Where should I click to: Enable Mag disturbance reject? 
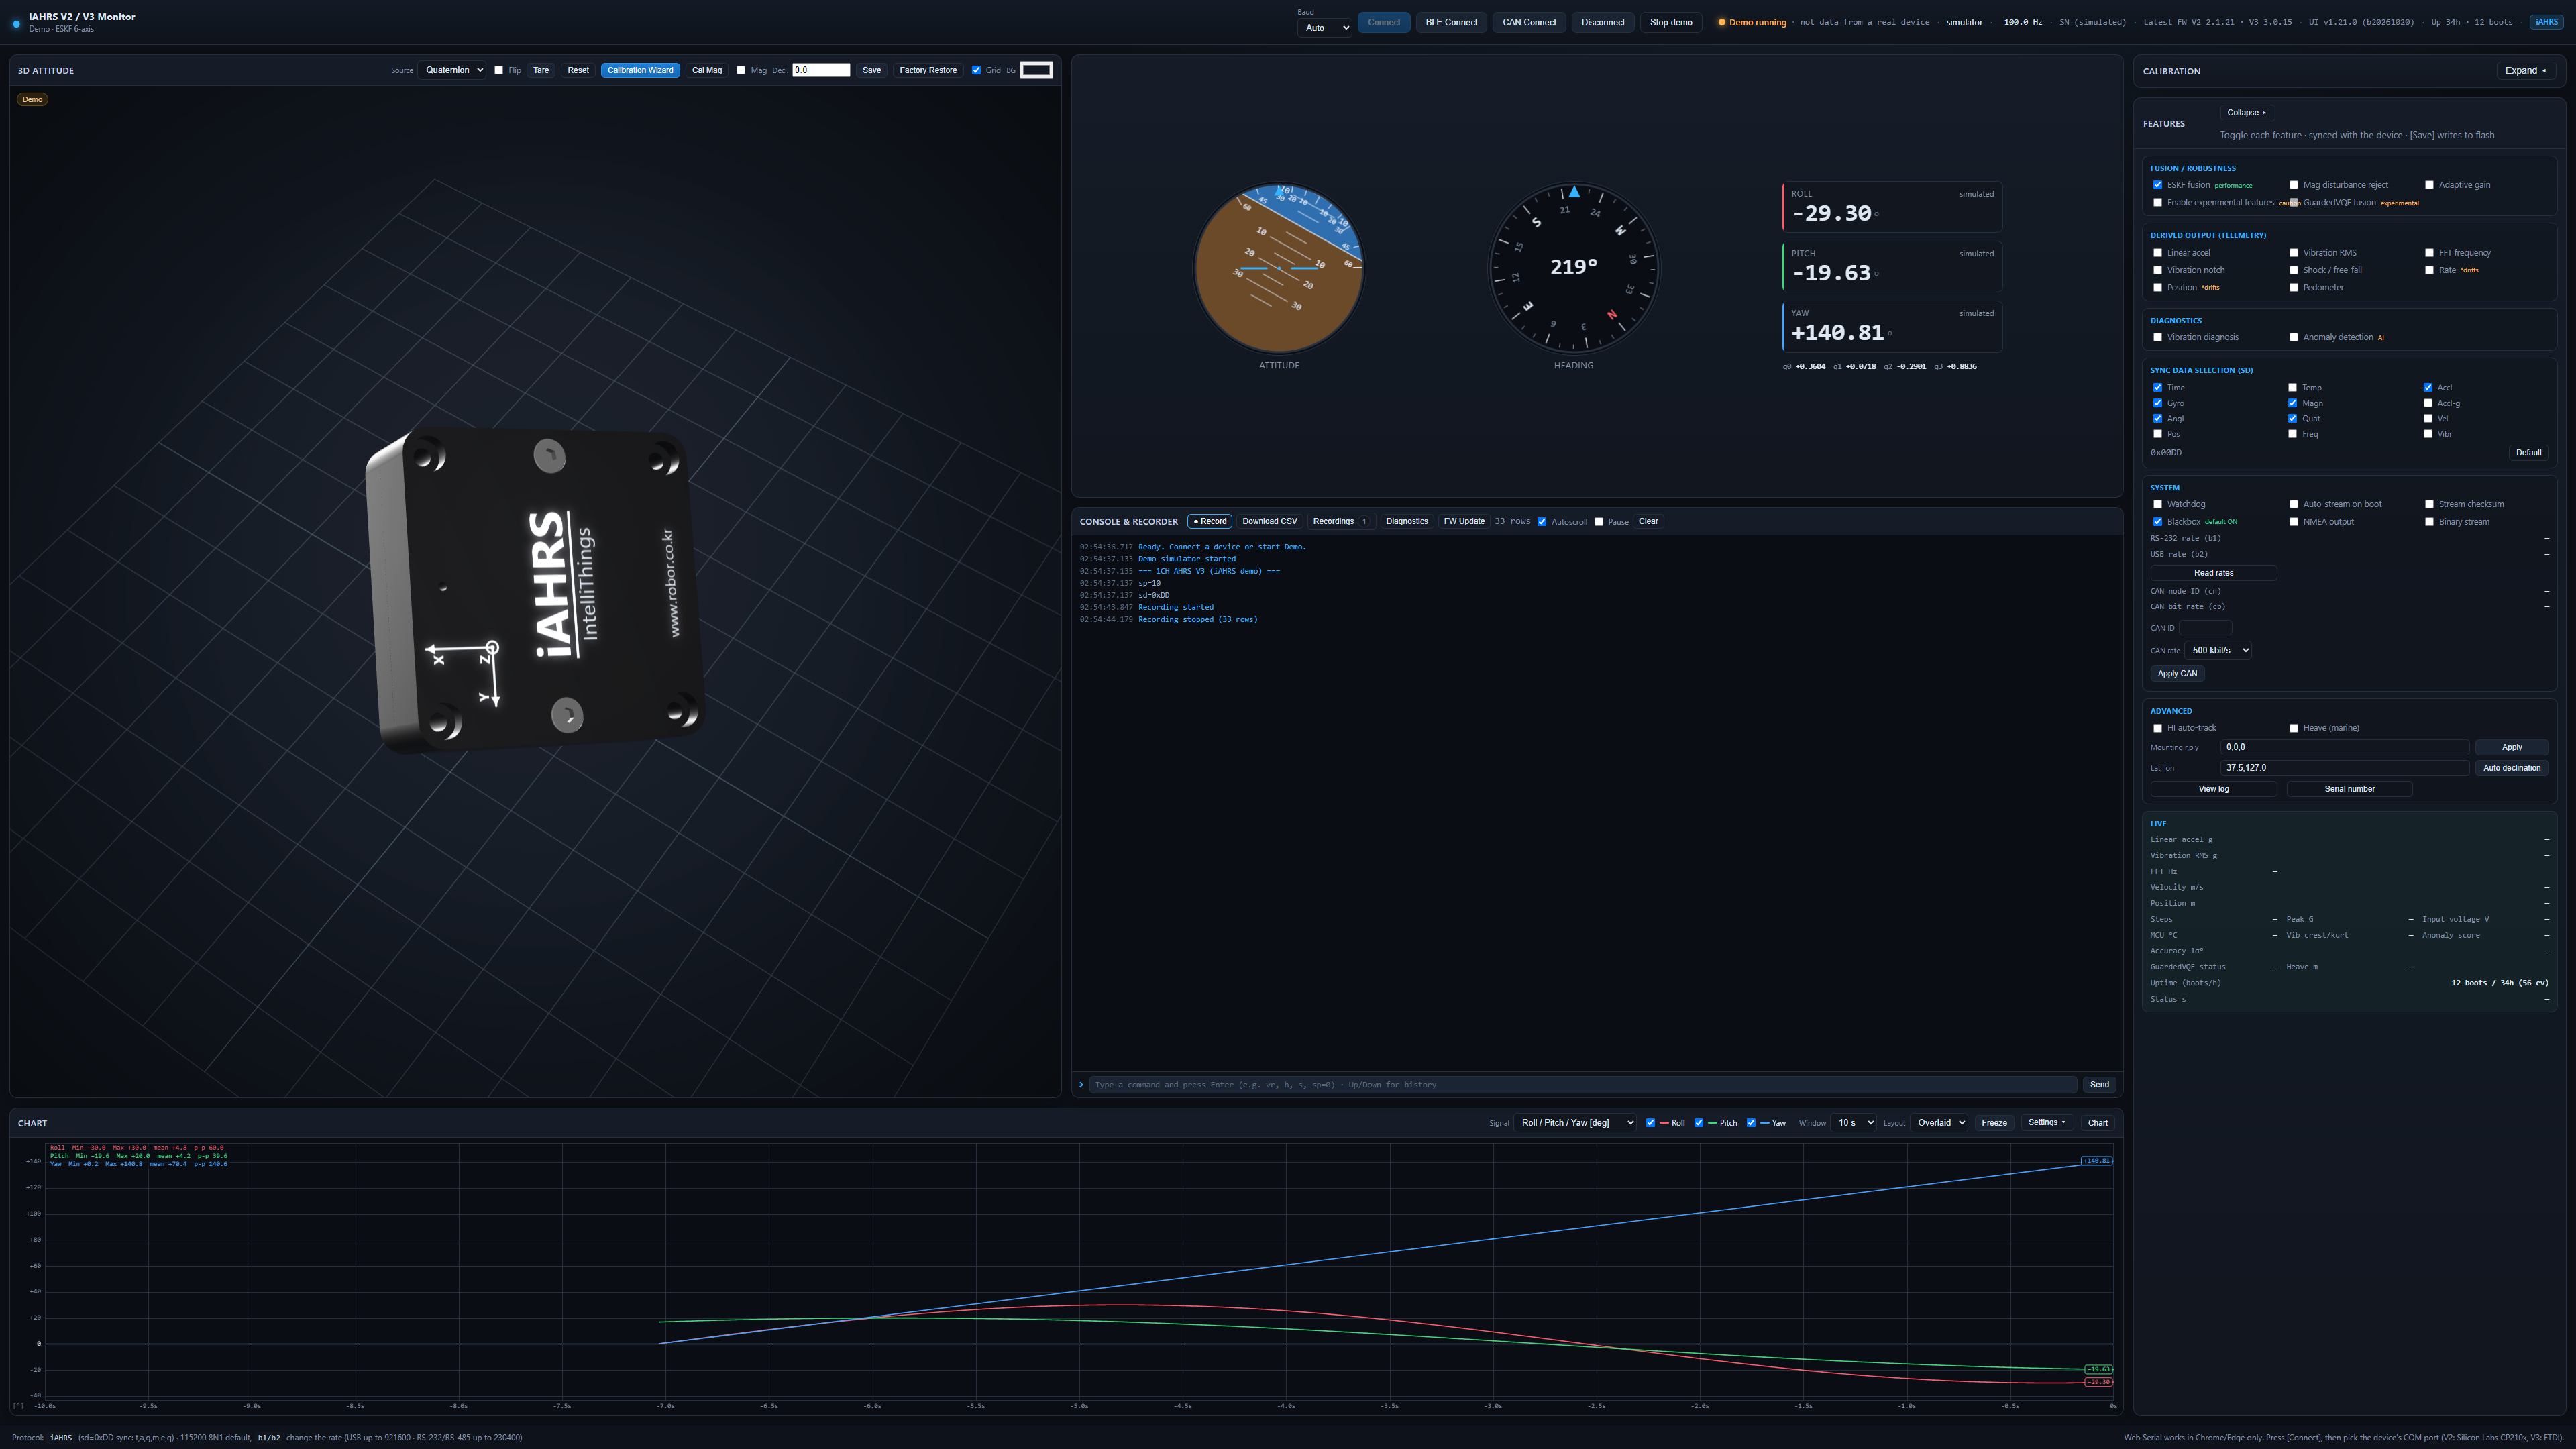[2294, 185]
